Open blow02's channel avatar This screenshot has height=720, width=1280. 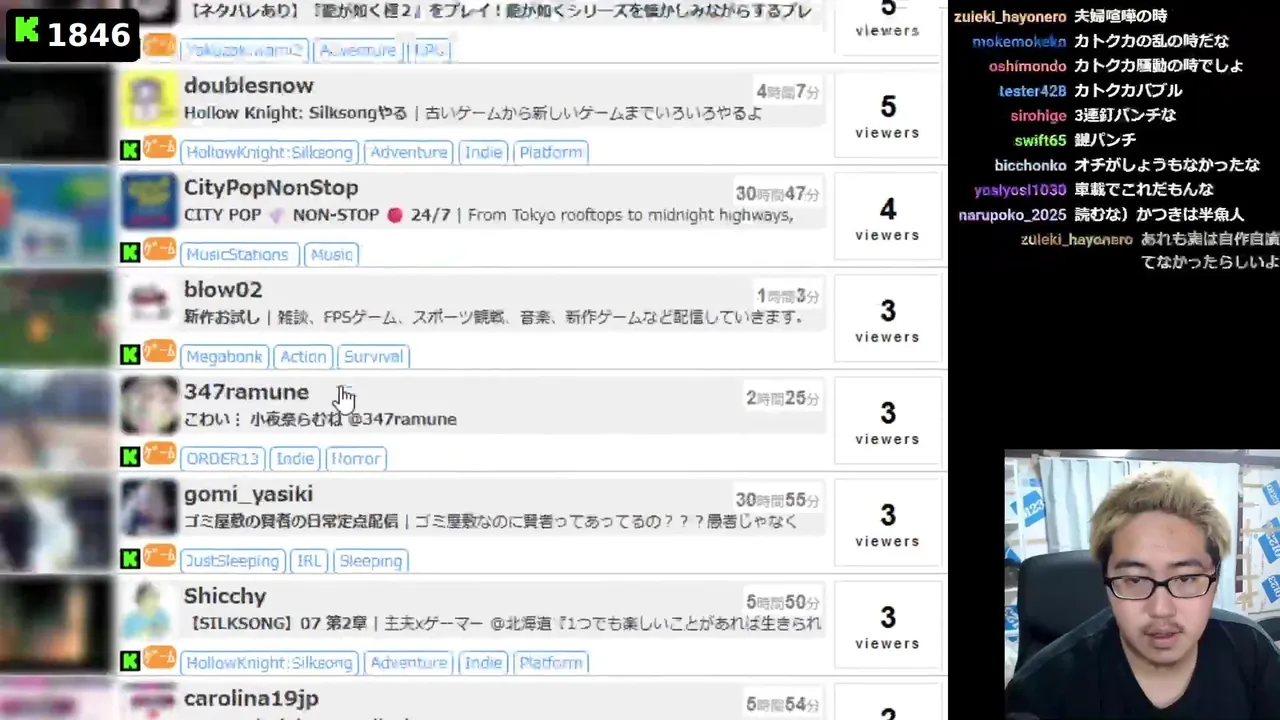(x=149, y=304)
